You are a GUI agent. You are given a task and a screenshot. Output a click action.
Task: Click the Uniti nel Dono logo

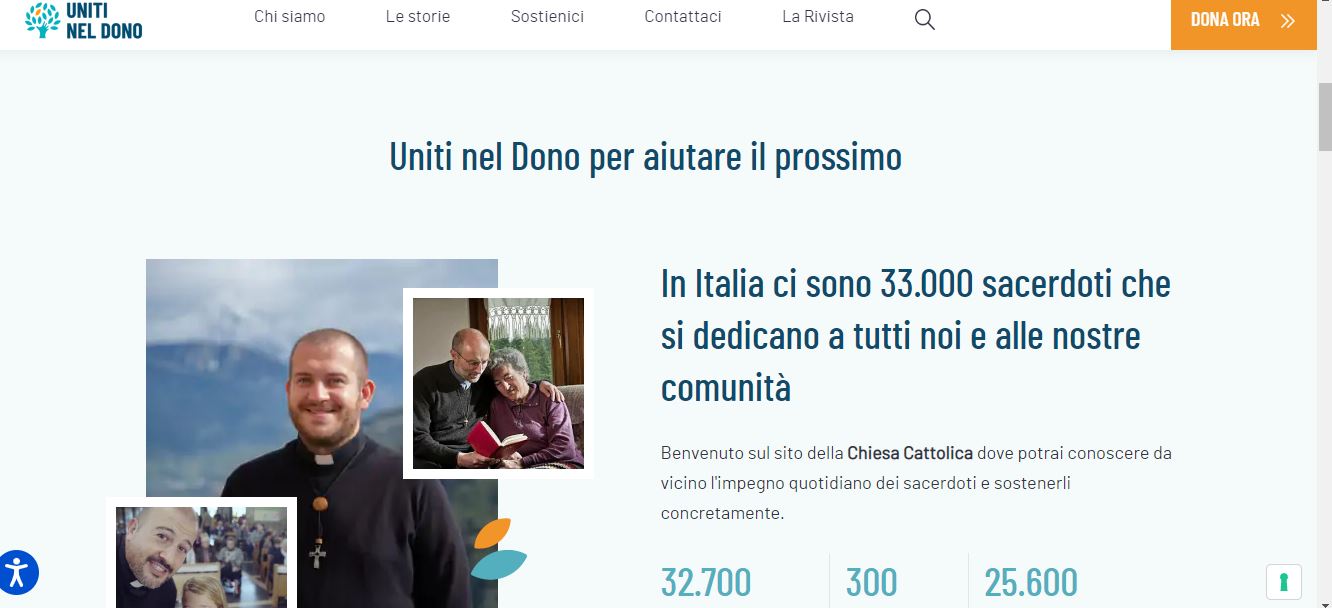84,20
